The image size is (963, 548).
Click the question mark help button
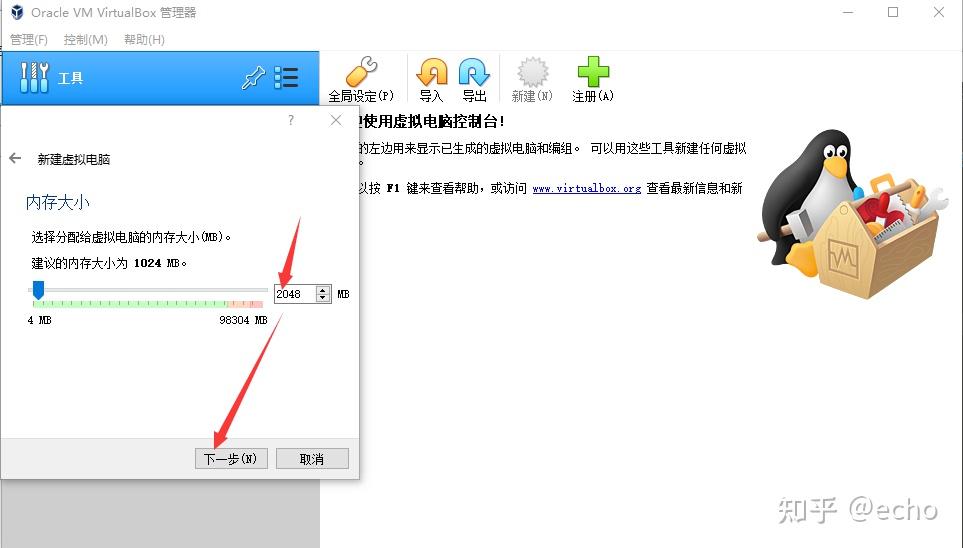coord(291,120)
